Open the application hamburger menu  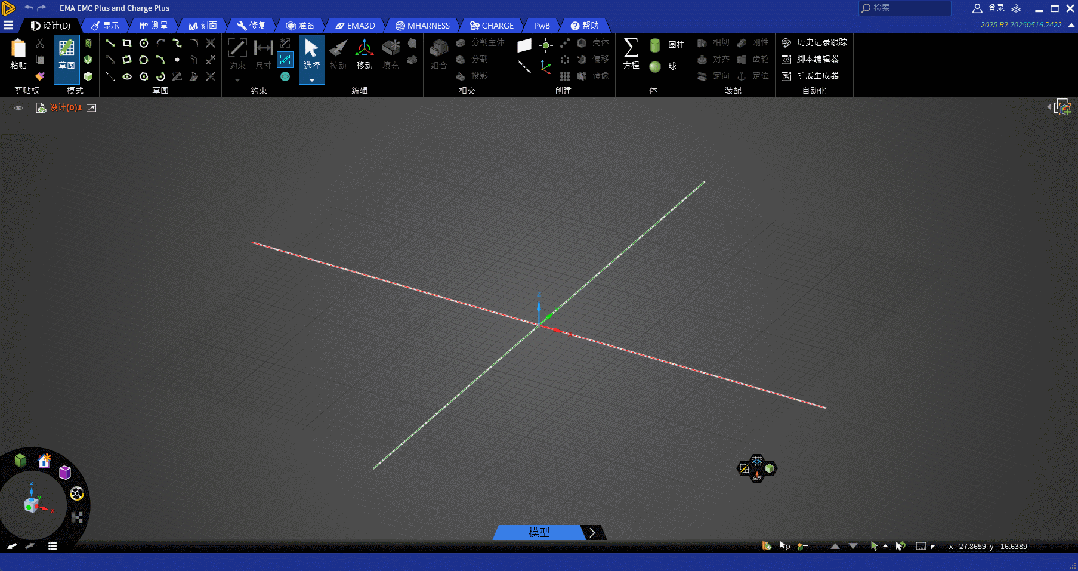(8, 25)
